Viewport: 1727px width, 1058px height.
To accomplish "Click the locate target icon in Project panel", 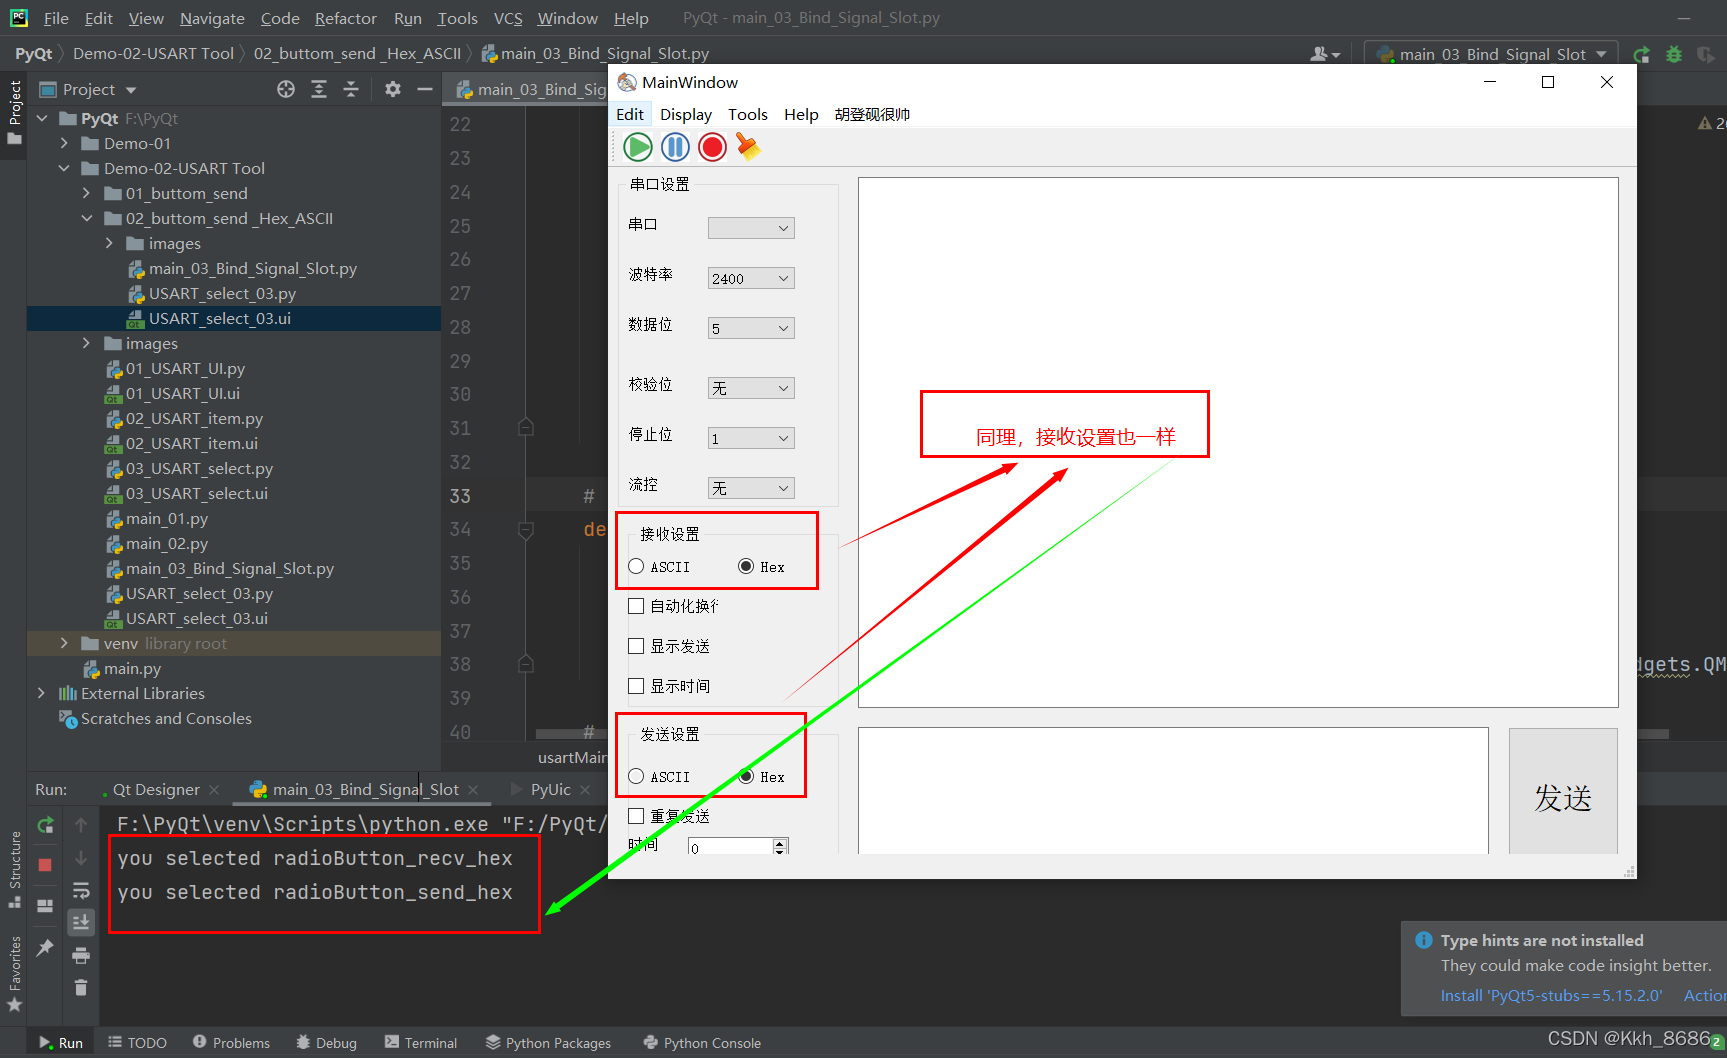I will tap(286, 89).
